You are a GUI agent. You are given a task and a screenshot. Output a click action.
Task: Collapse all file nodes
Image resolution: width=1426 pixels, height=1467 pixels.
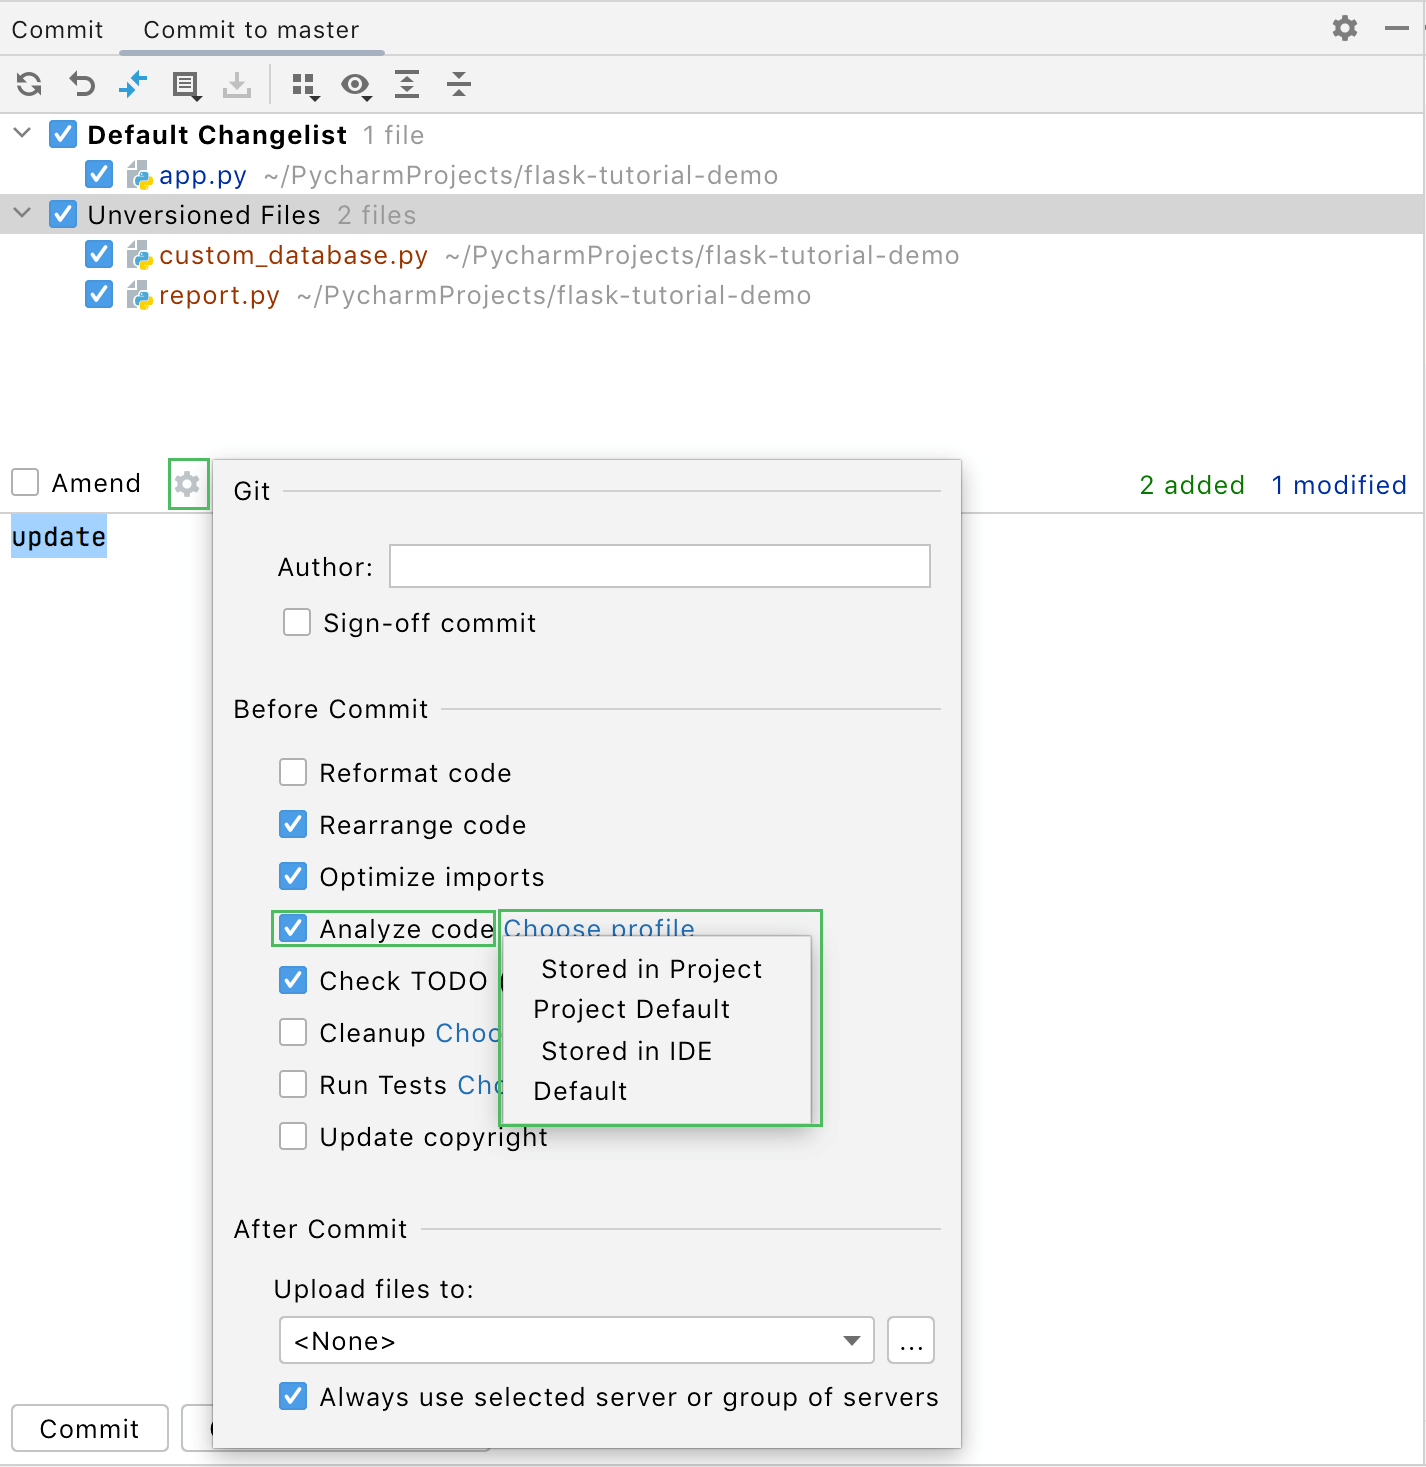(459, 86)
